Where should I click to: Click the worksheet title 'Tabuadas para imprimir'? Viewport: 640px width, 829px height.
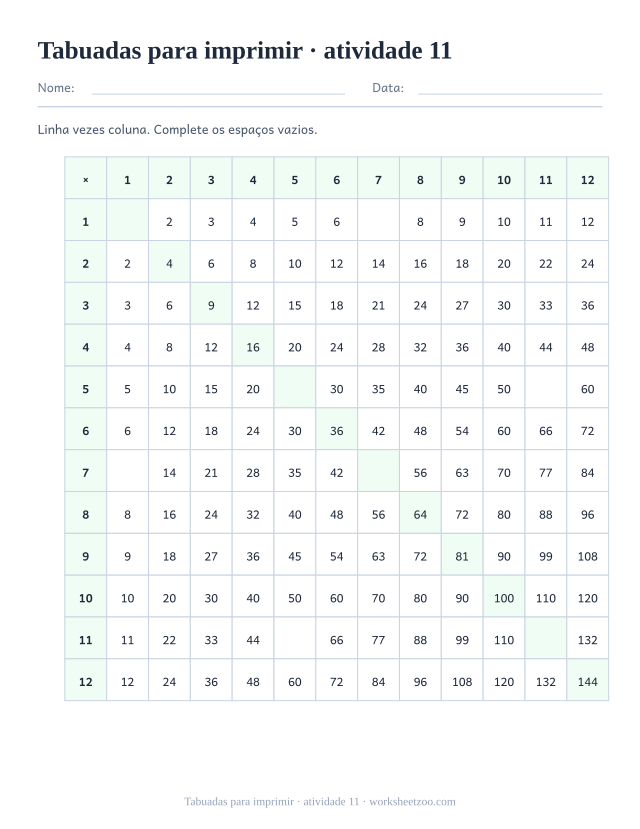click(170, 51)
